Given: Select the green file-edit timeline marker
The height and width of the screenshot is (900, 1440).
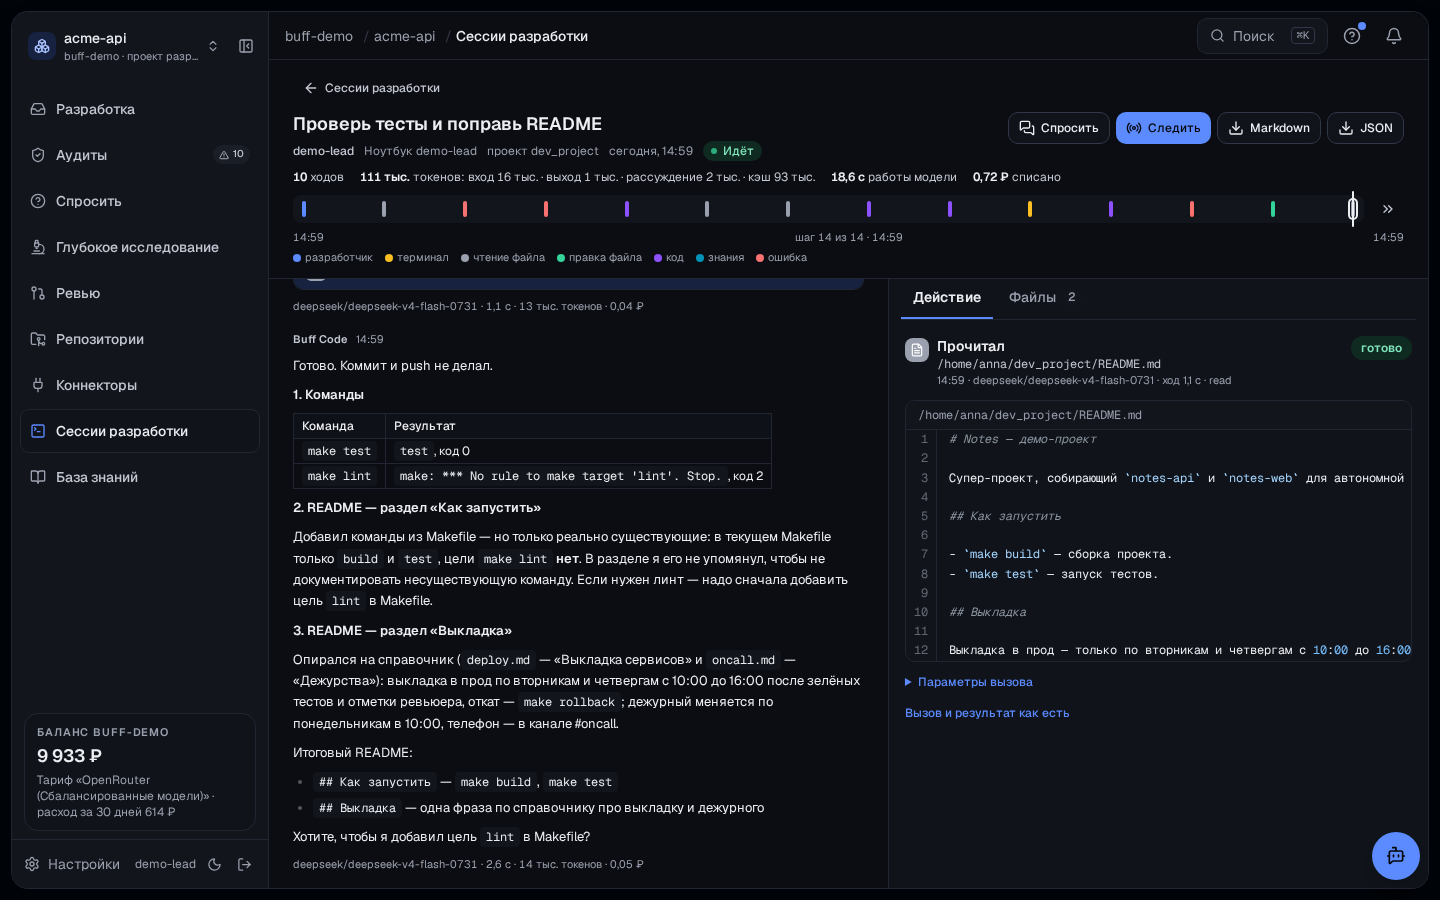Looking at the screenshot, I should pyautogui.click(x=1272, y=209).
